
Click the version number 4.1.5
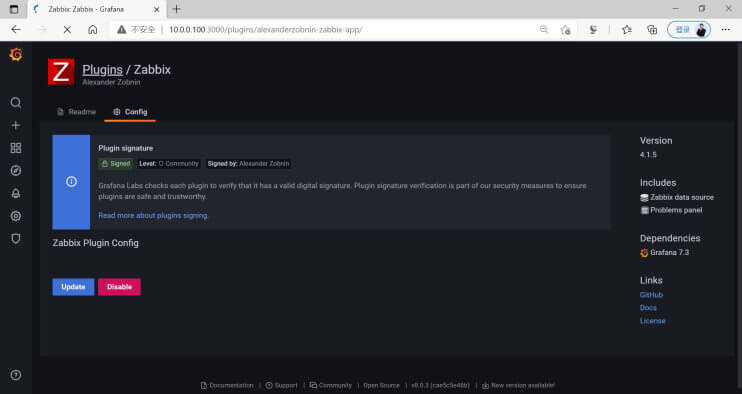[648, 155]
